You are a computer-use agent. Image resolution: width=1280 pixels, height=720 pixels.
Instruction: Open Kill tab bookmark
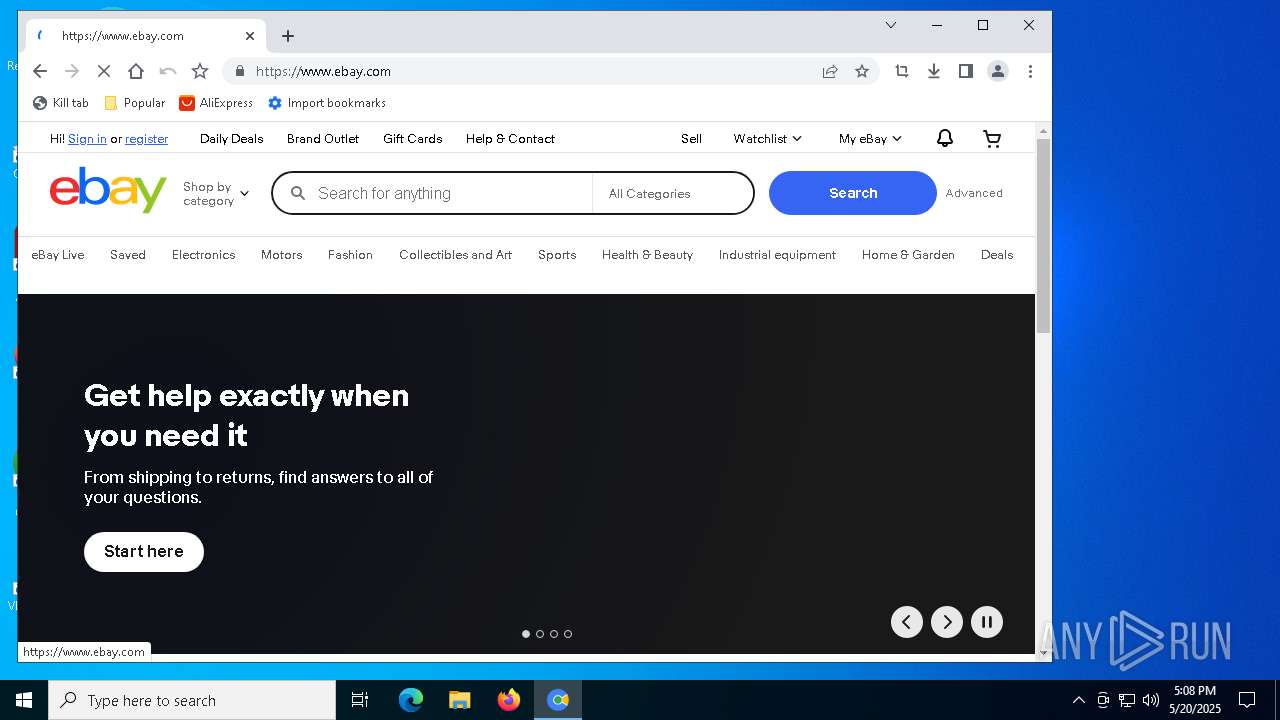pyautogui.click(x=61, y=103)
